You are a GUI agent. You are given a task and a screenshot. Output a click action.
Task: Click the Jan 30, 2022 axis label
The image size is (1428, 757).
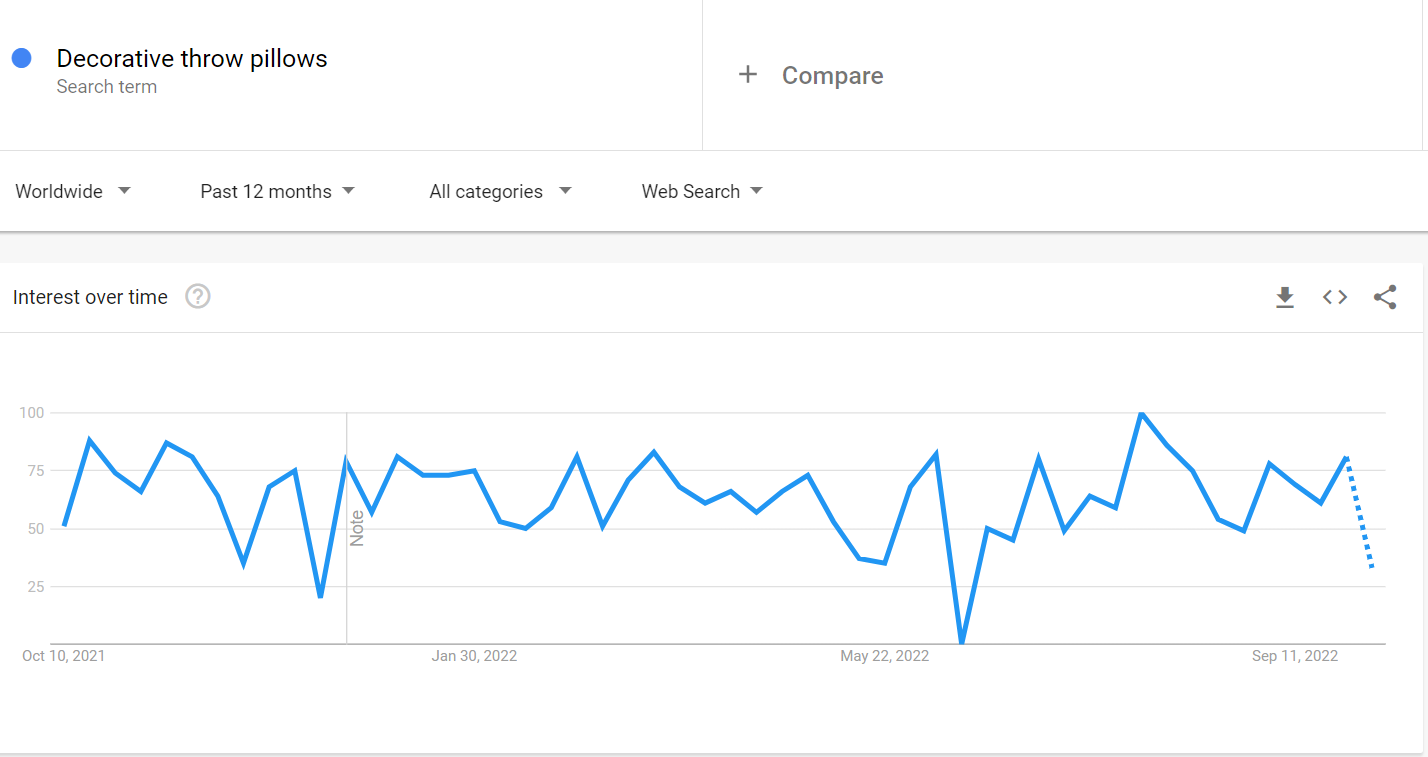474,656
